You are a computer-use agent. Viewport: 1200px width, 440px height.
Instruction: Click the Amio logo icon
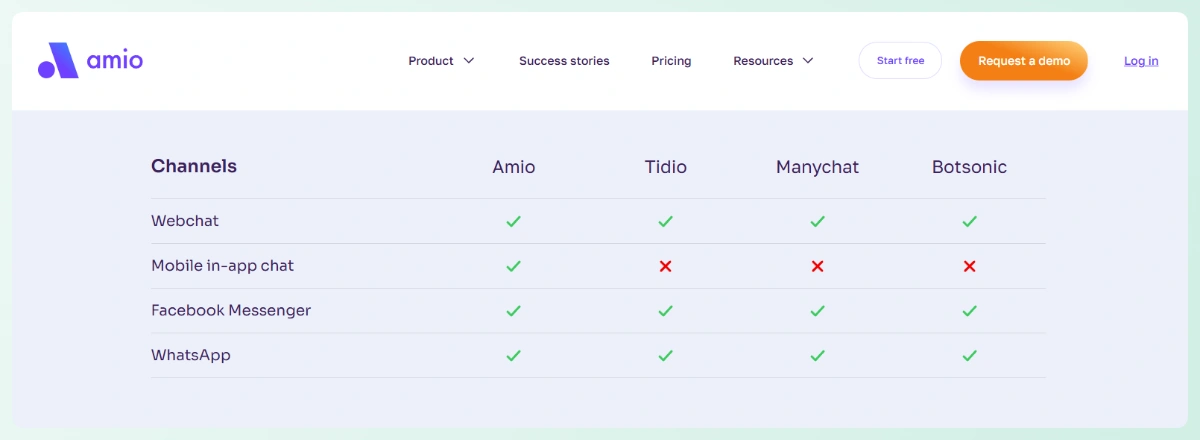[x=58, y=61]
